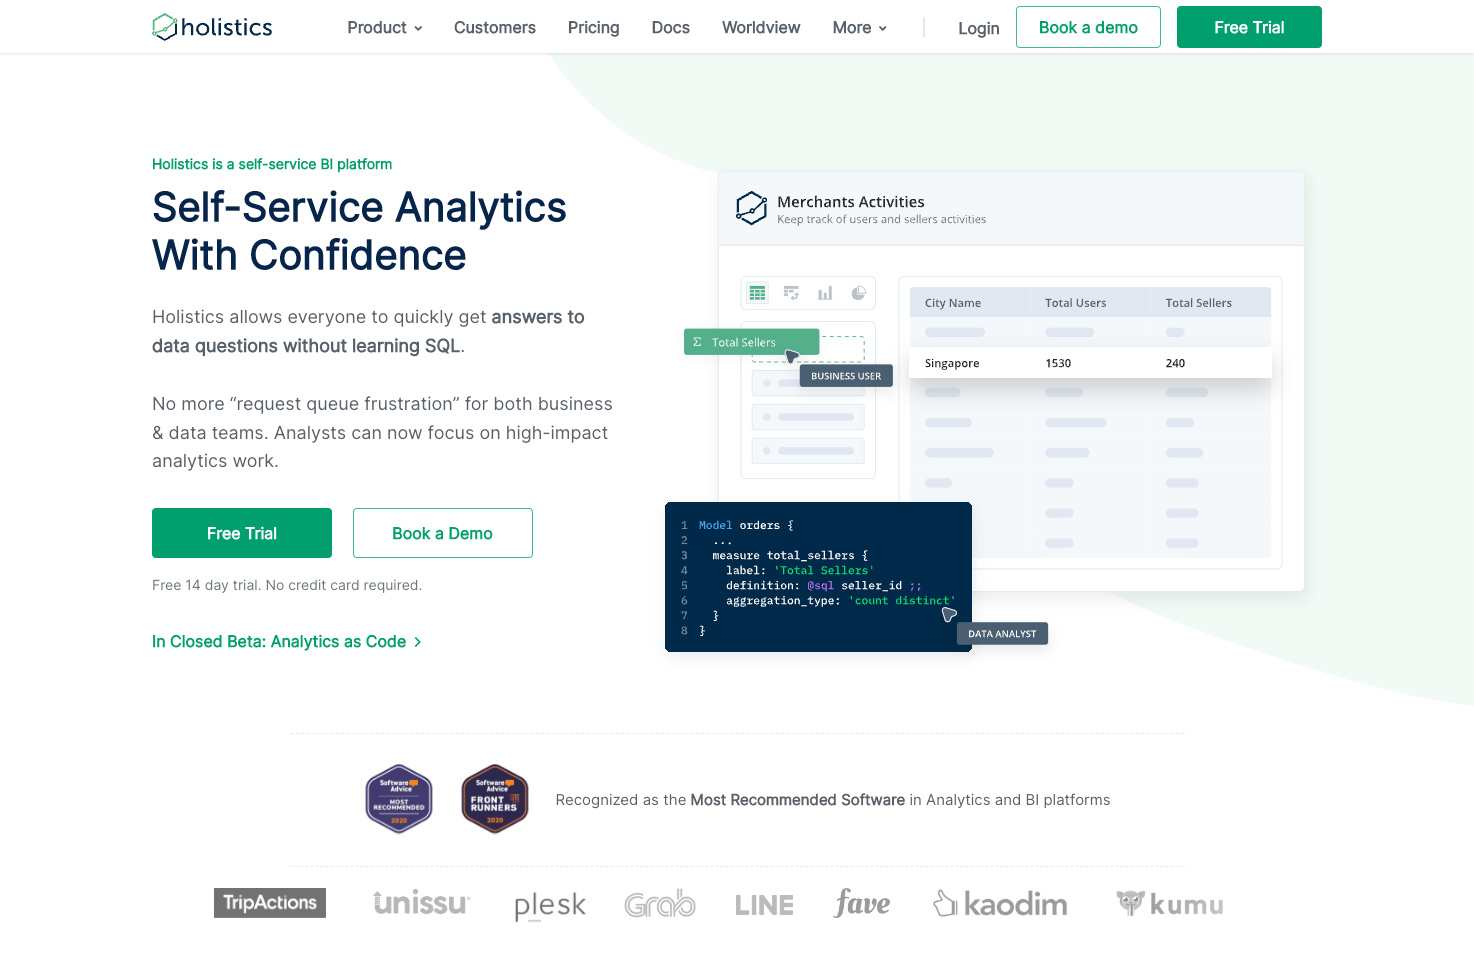The height and width of the screenshot is (971, 1474).
Task: Click the City Name column header
Action: click(953, 303)
